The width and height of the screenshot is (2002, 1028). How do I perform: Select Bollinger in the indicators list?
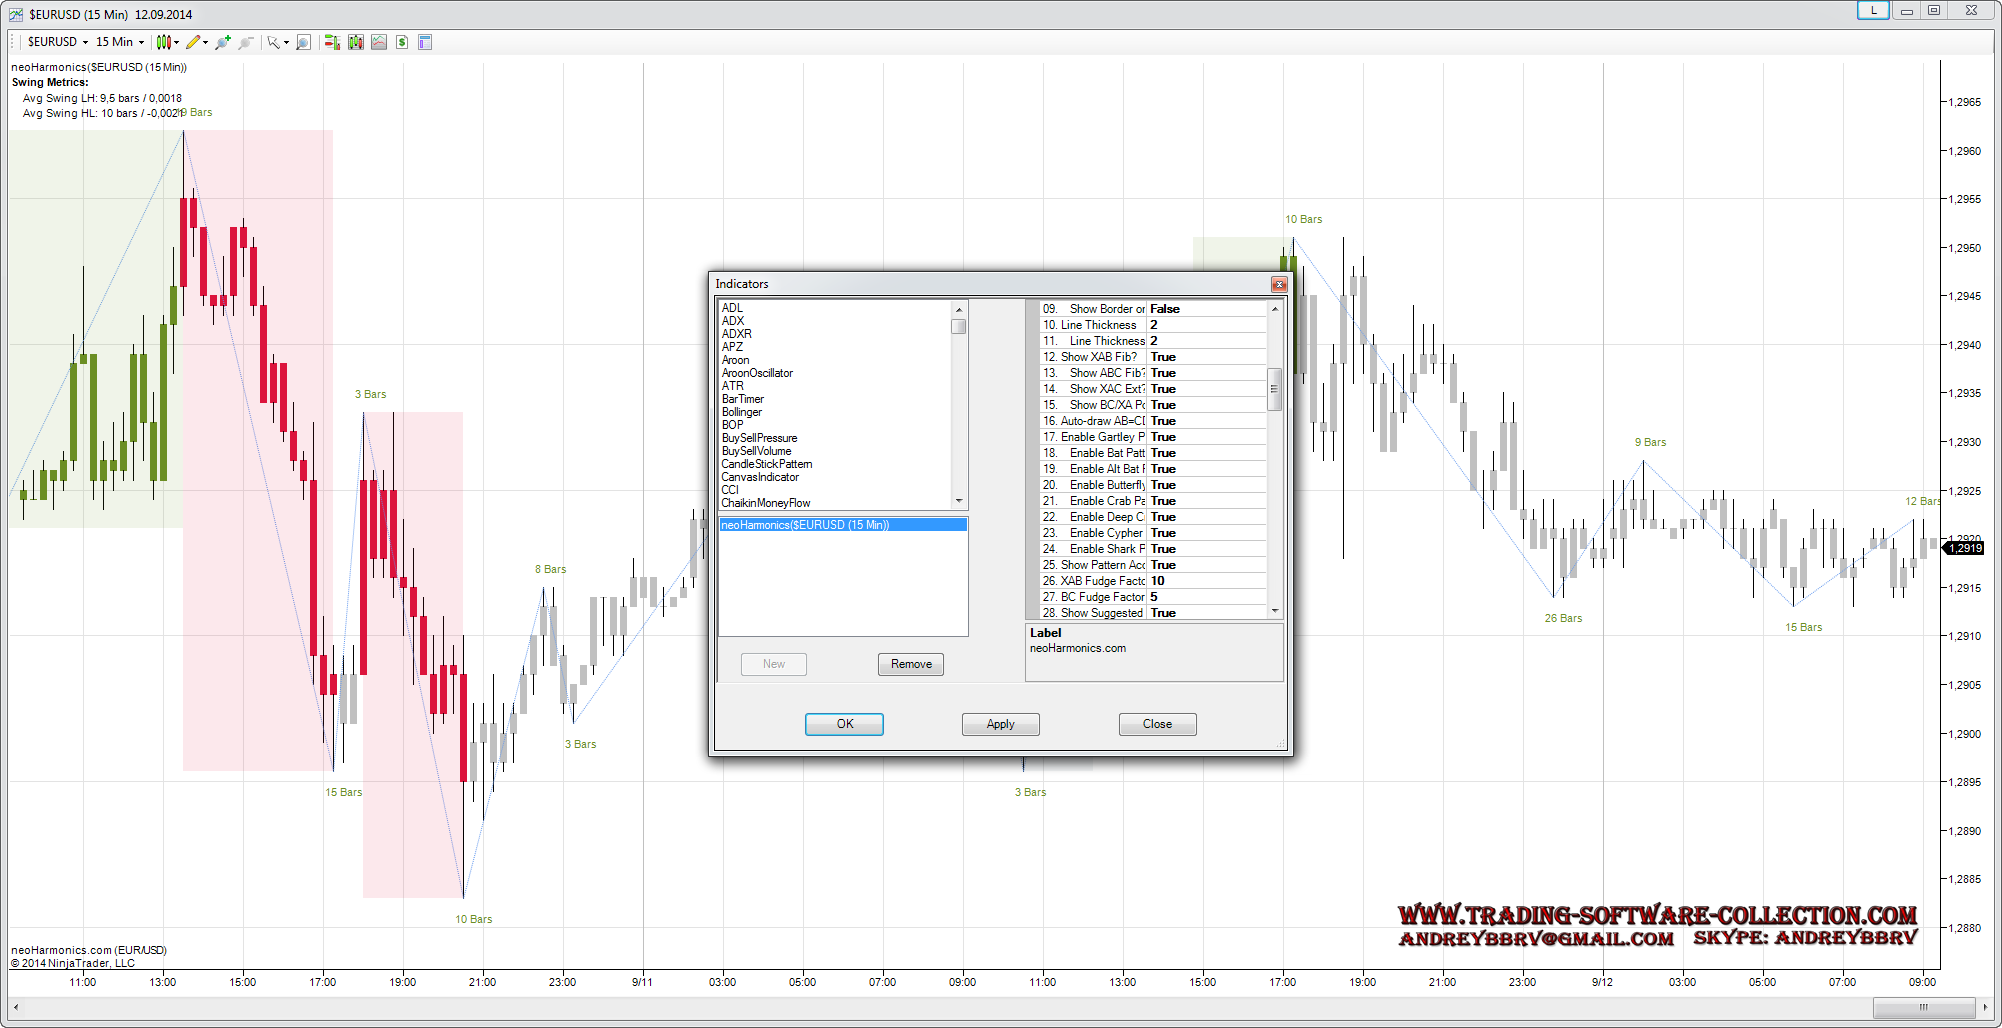(x=742, y=412)
